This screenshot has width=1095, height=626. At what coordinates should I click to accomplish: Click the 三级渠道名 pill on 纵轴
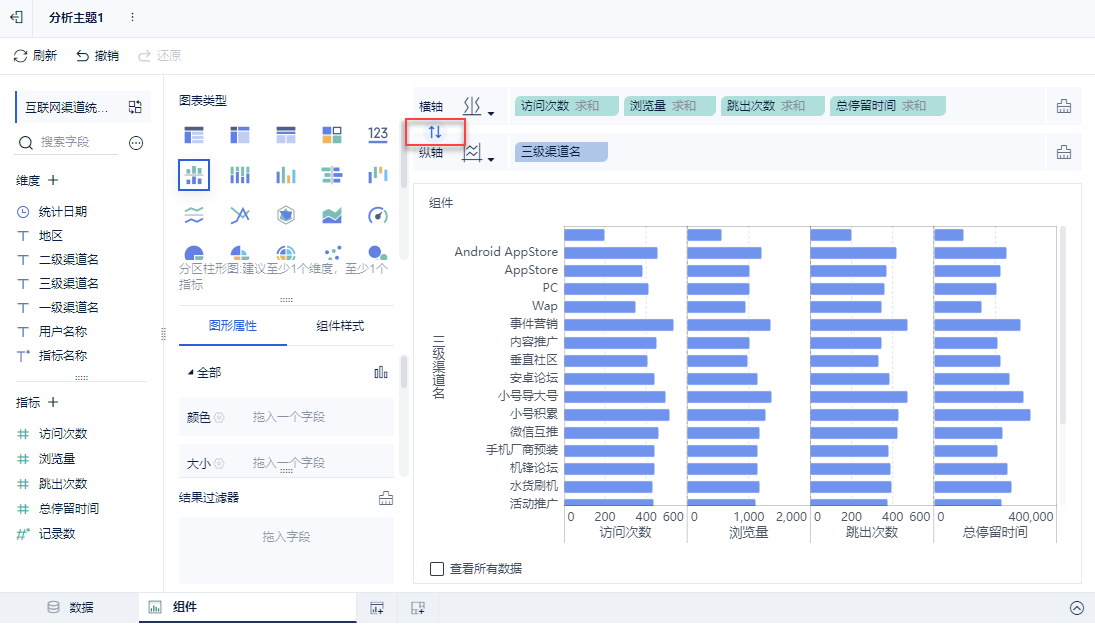(561, 152)
